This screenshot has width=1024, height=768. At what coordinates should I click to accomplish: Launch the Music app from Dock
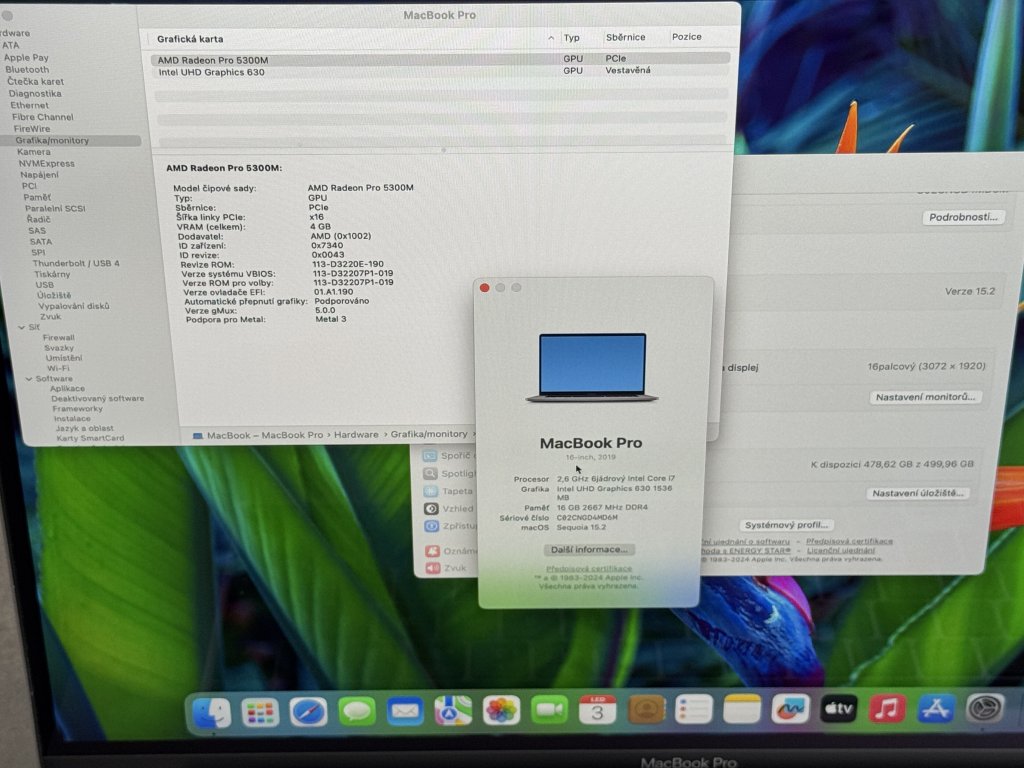pos(887,708)
